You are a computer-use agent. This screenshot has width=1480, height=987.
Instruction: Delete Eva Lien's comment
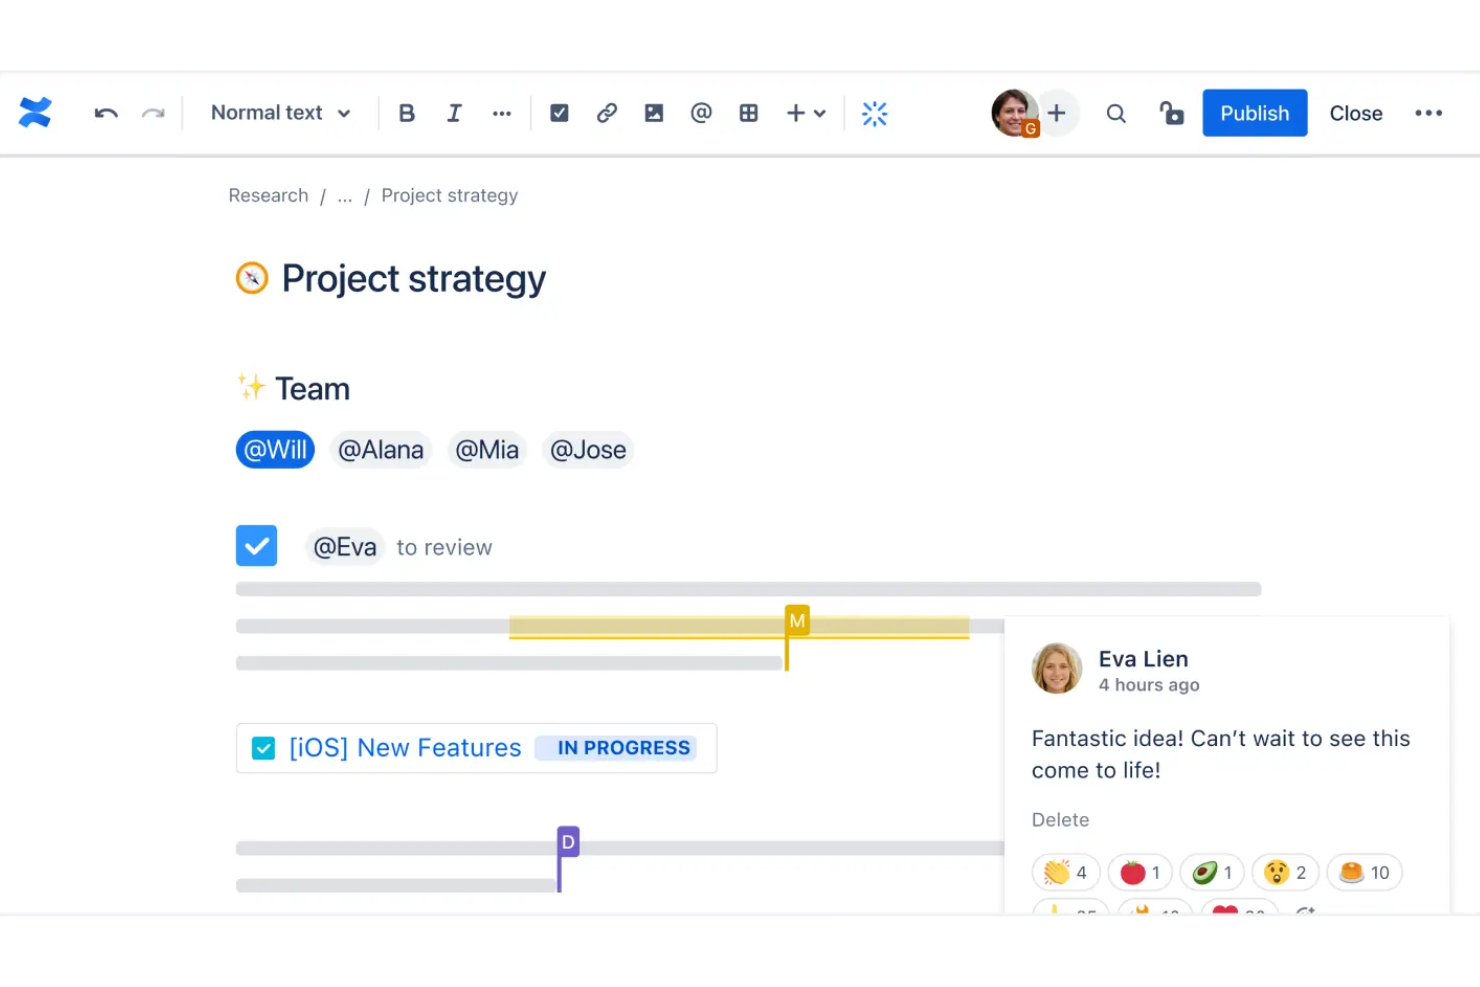1060,819
